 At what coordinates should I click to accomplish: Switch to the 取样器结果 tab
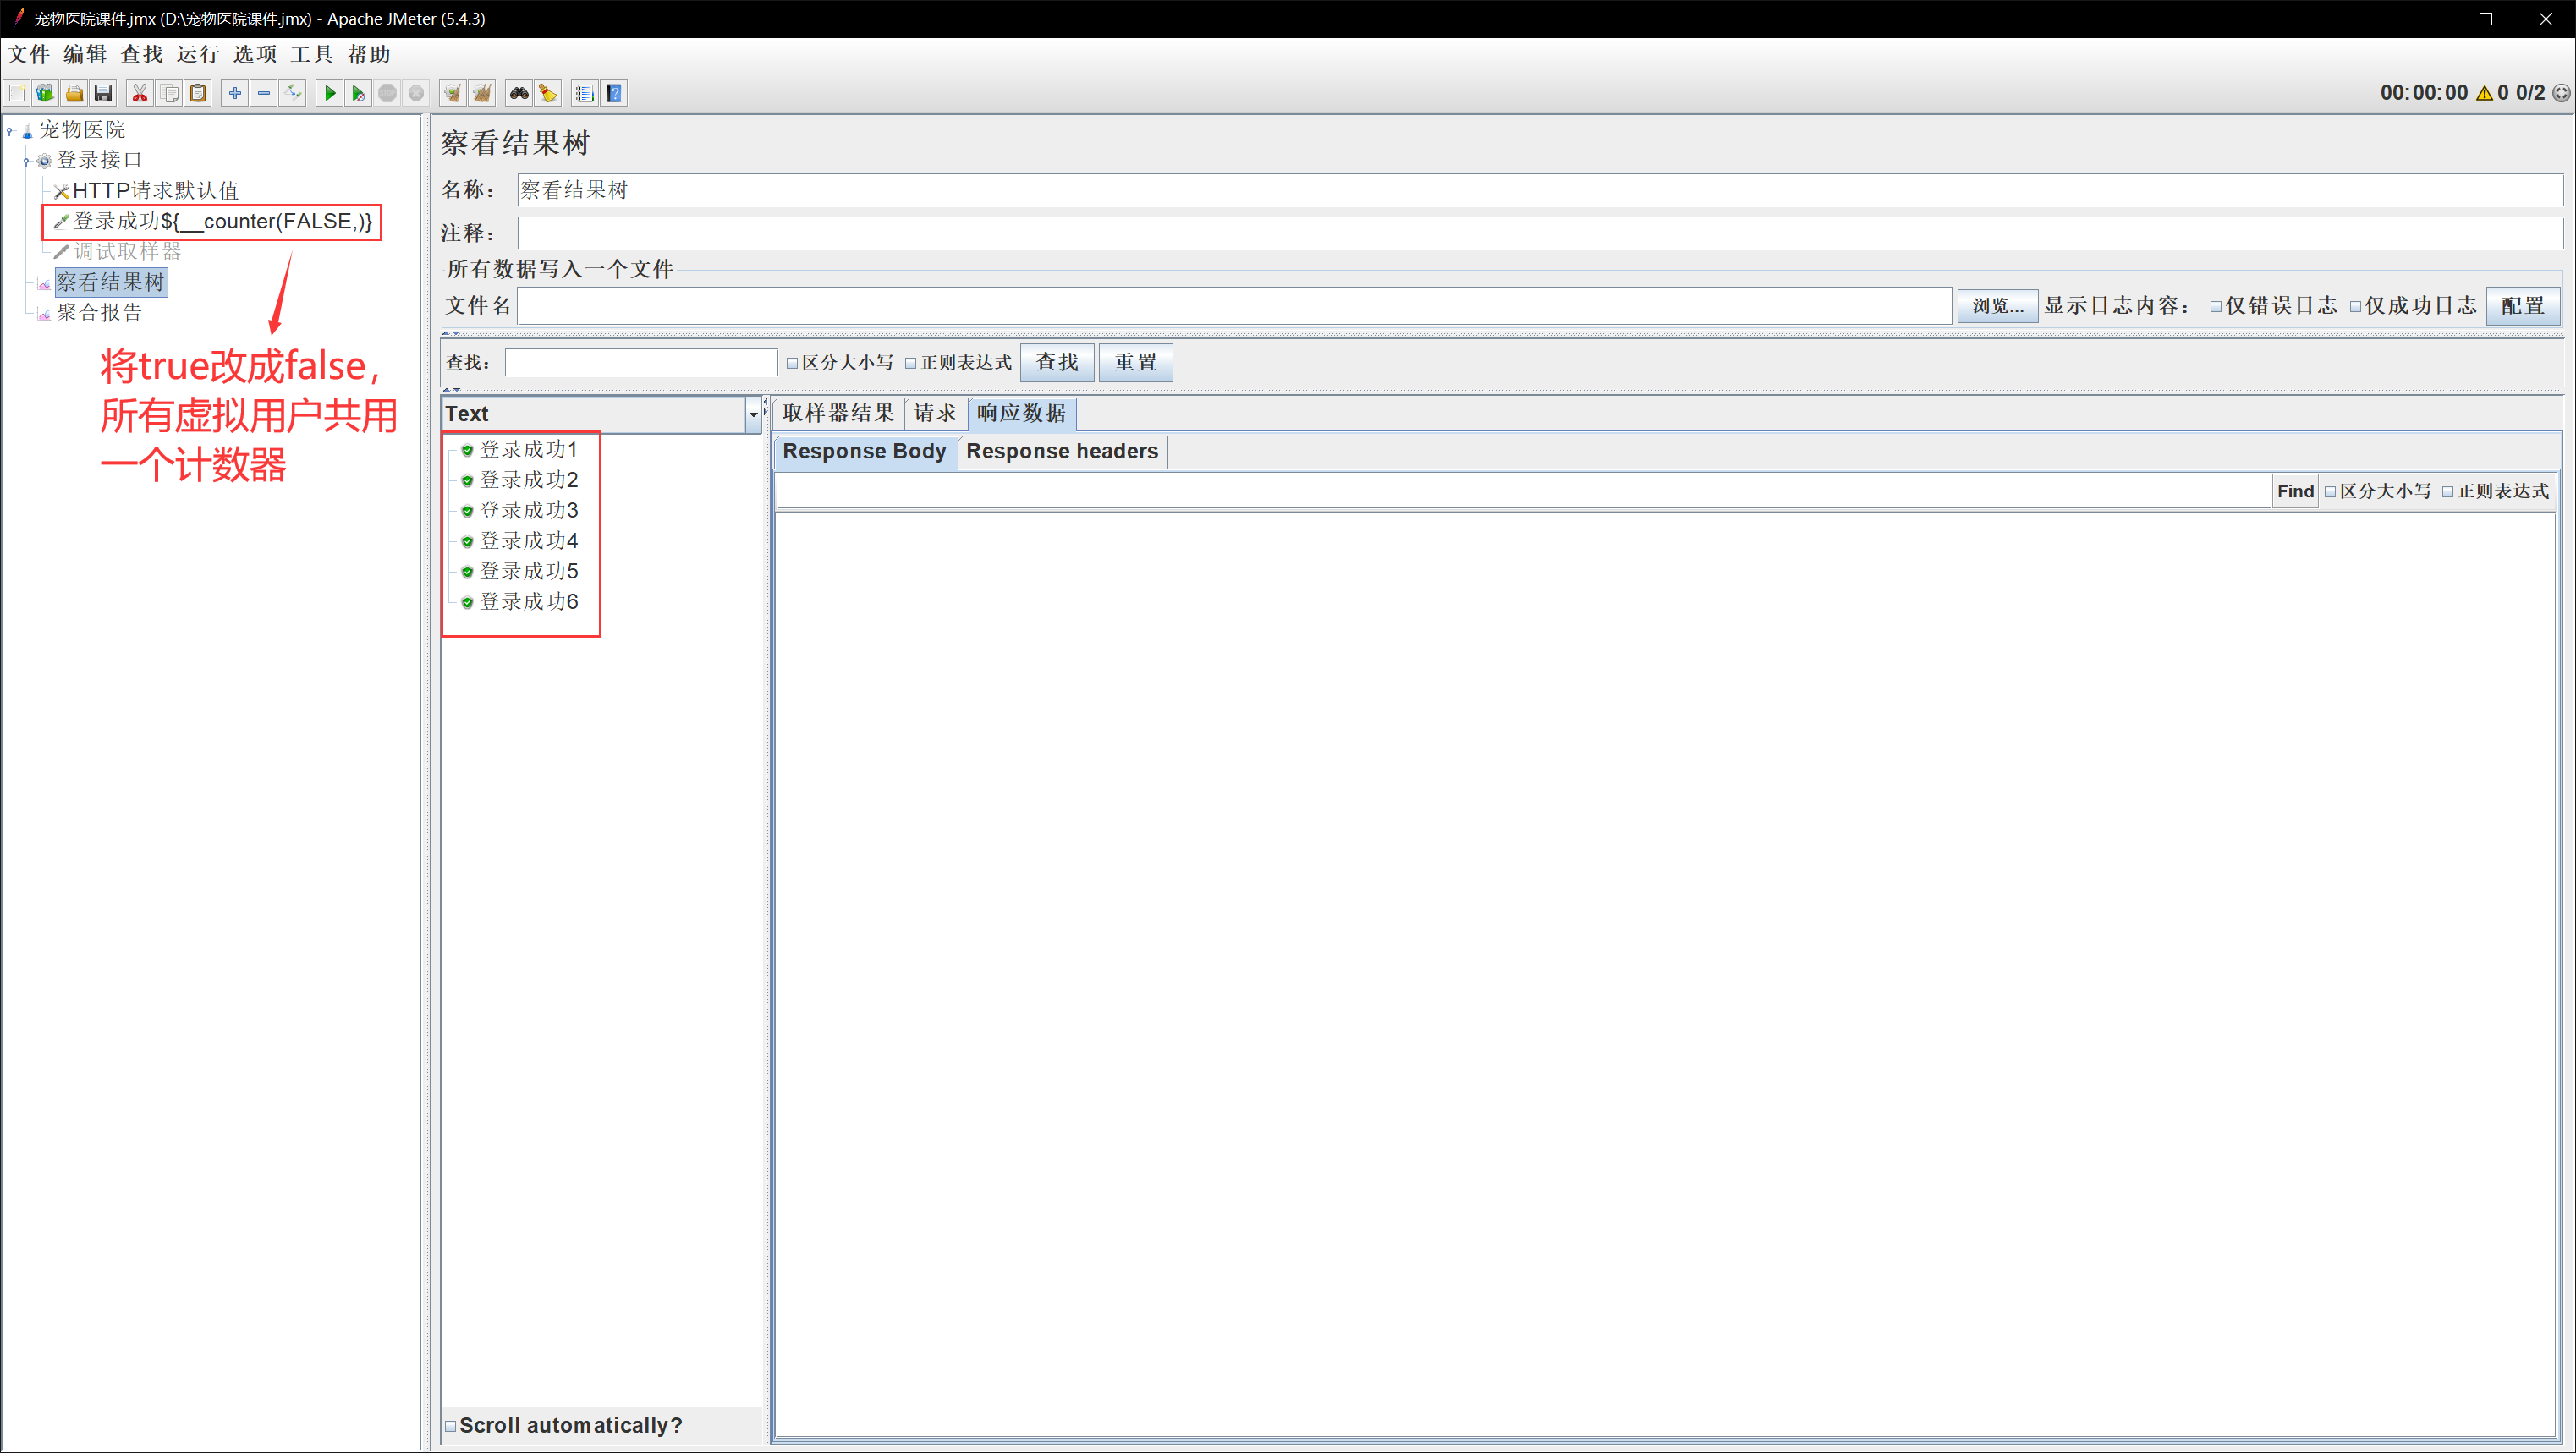(838, 413)
